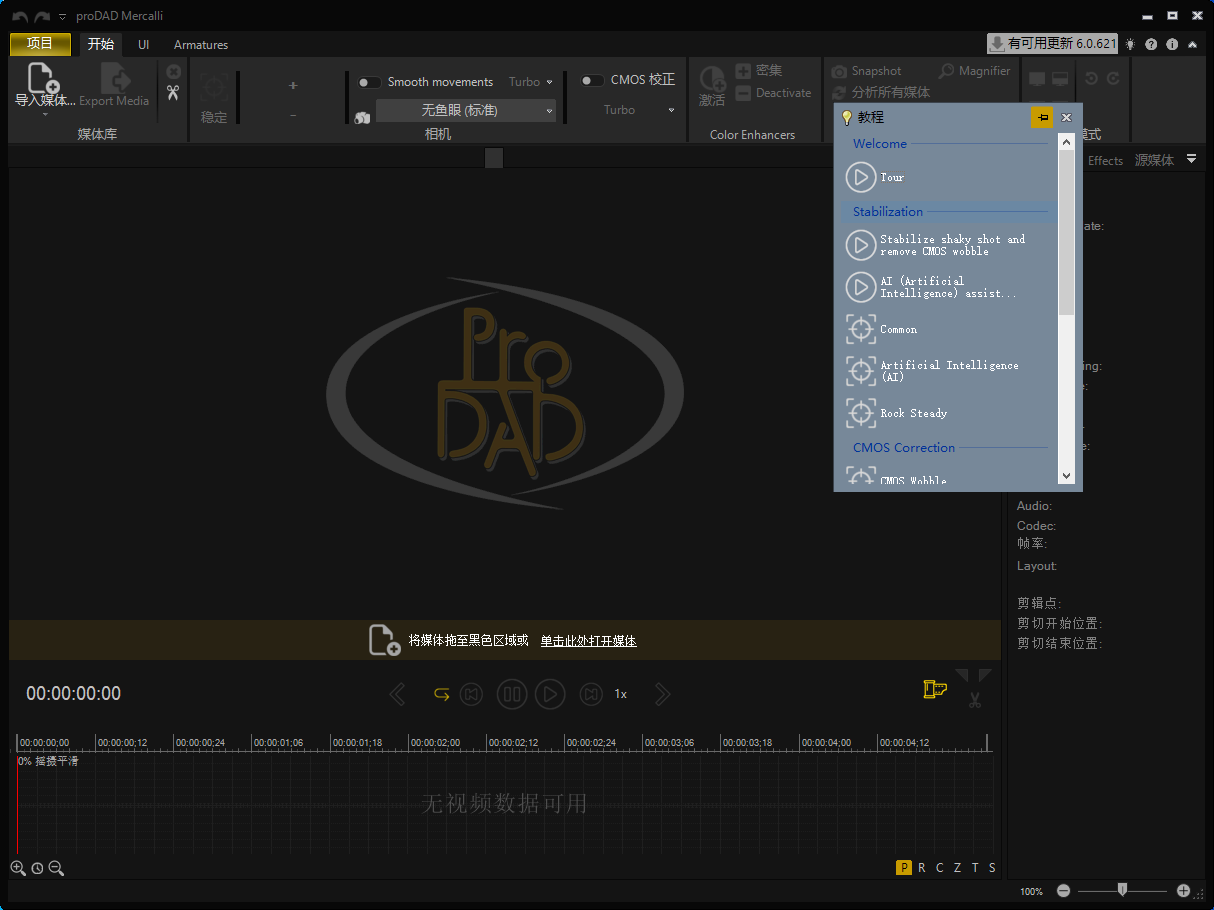1214x910 pixels.
Task: Expand the Turbo dropdown beside Smooth movements
Action: (x=530, y=82)
